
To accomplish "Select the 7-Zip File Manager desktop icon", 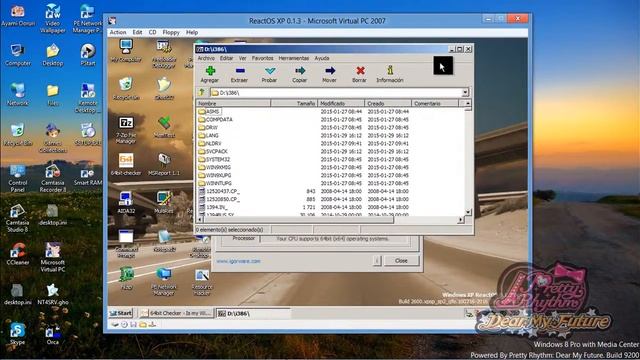I will point(126,129).
